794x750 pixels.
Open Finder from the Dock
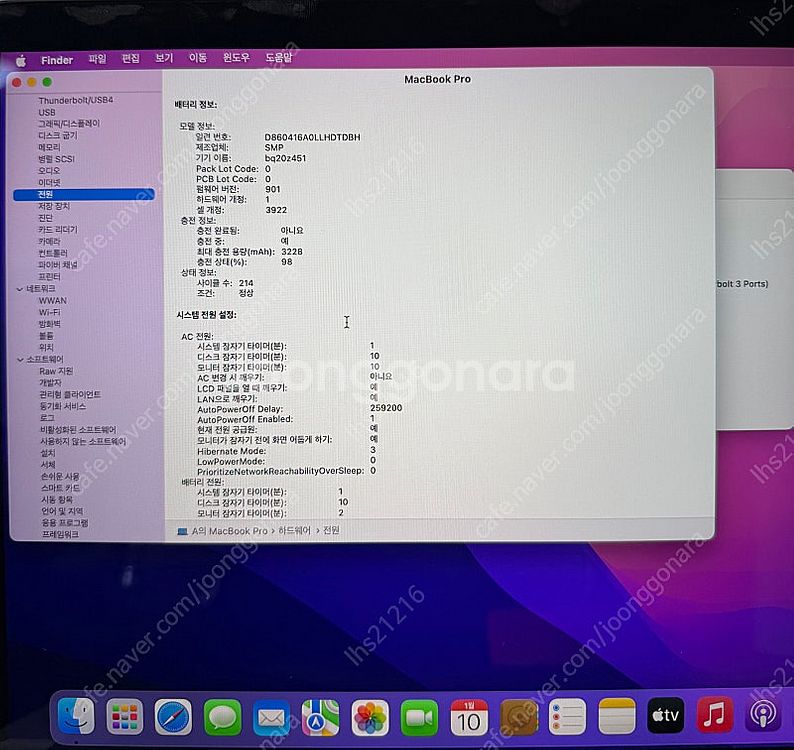(76, 717)
